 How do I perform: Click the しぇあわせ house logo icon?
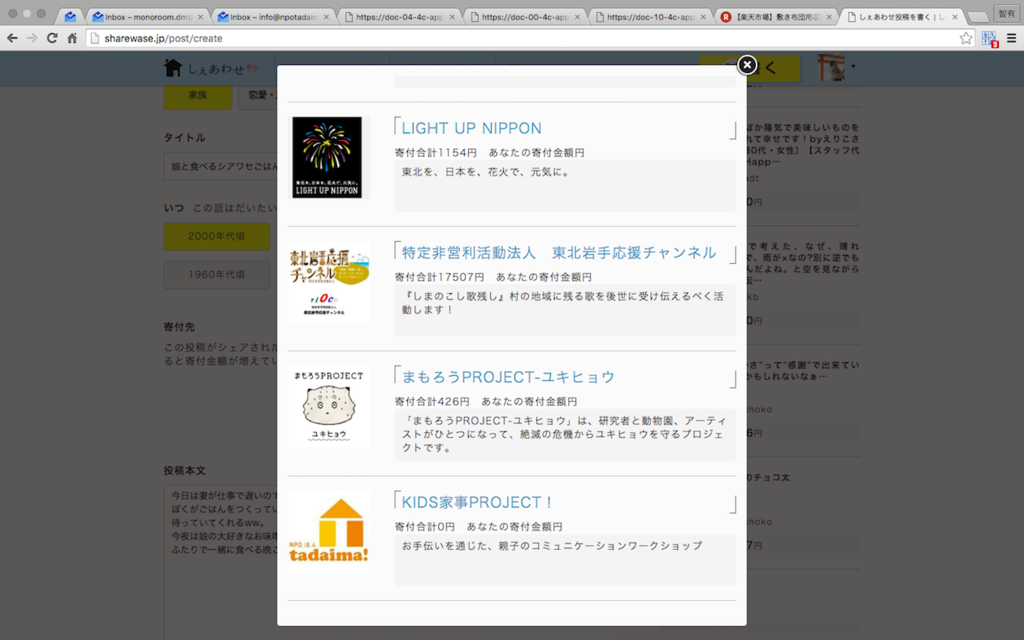[x=173, y=68]
